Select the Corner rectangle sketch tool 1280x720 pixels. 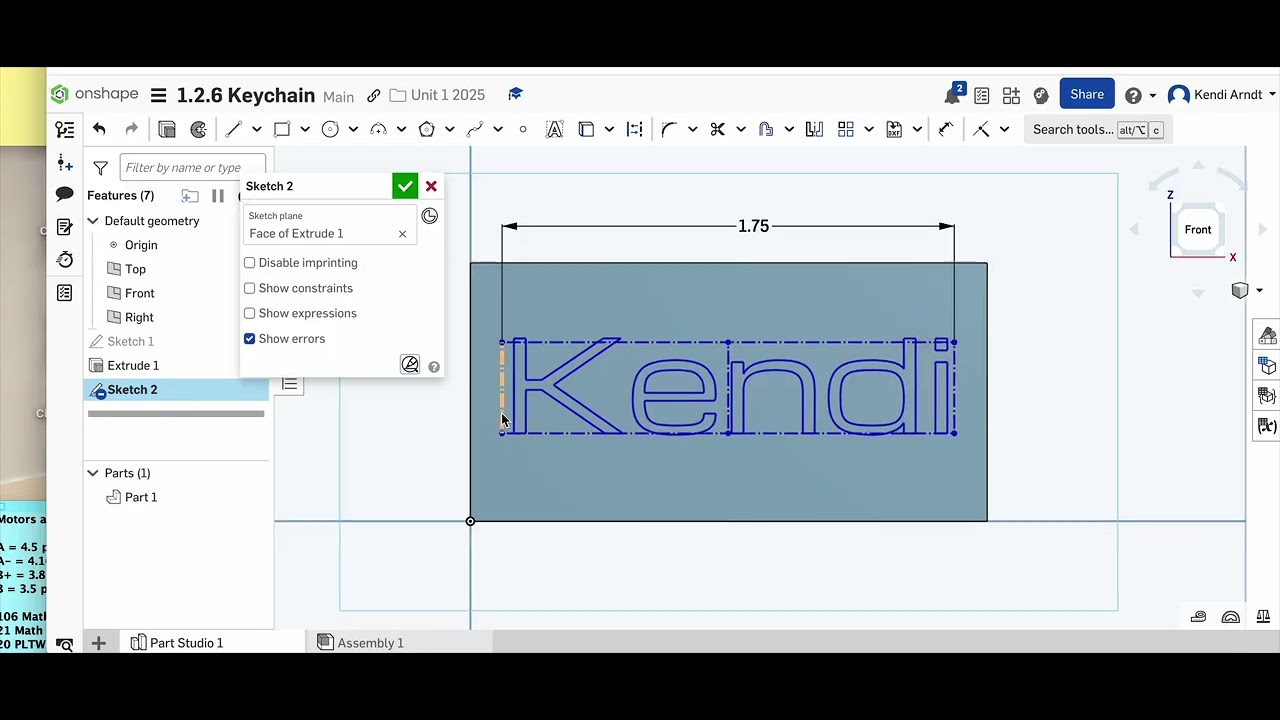[282, 129]
